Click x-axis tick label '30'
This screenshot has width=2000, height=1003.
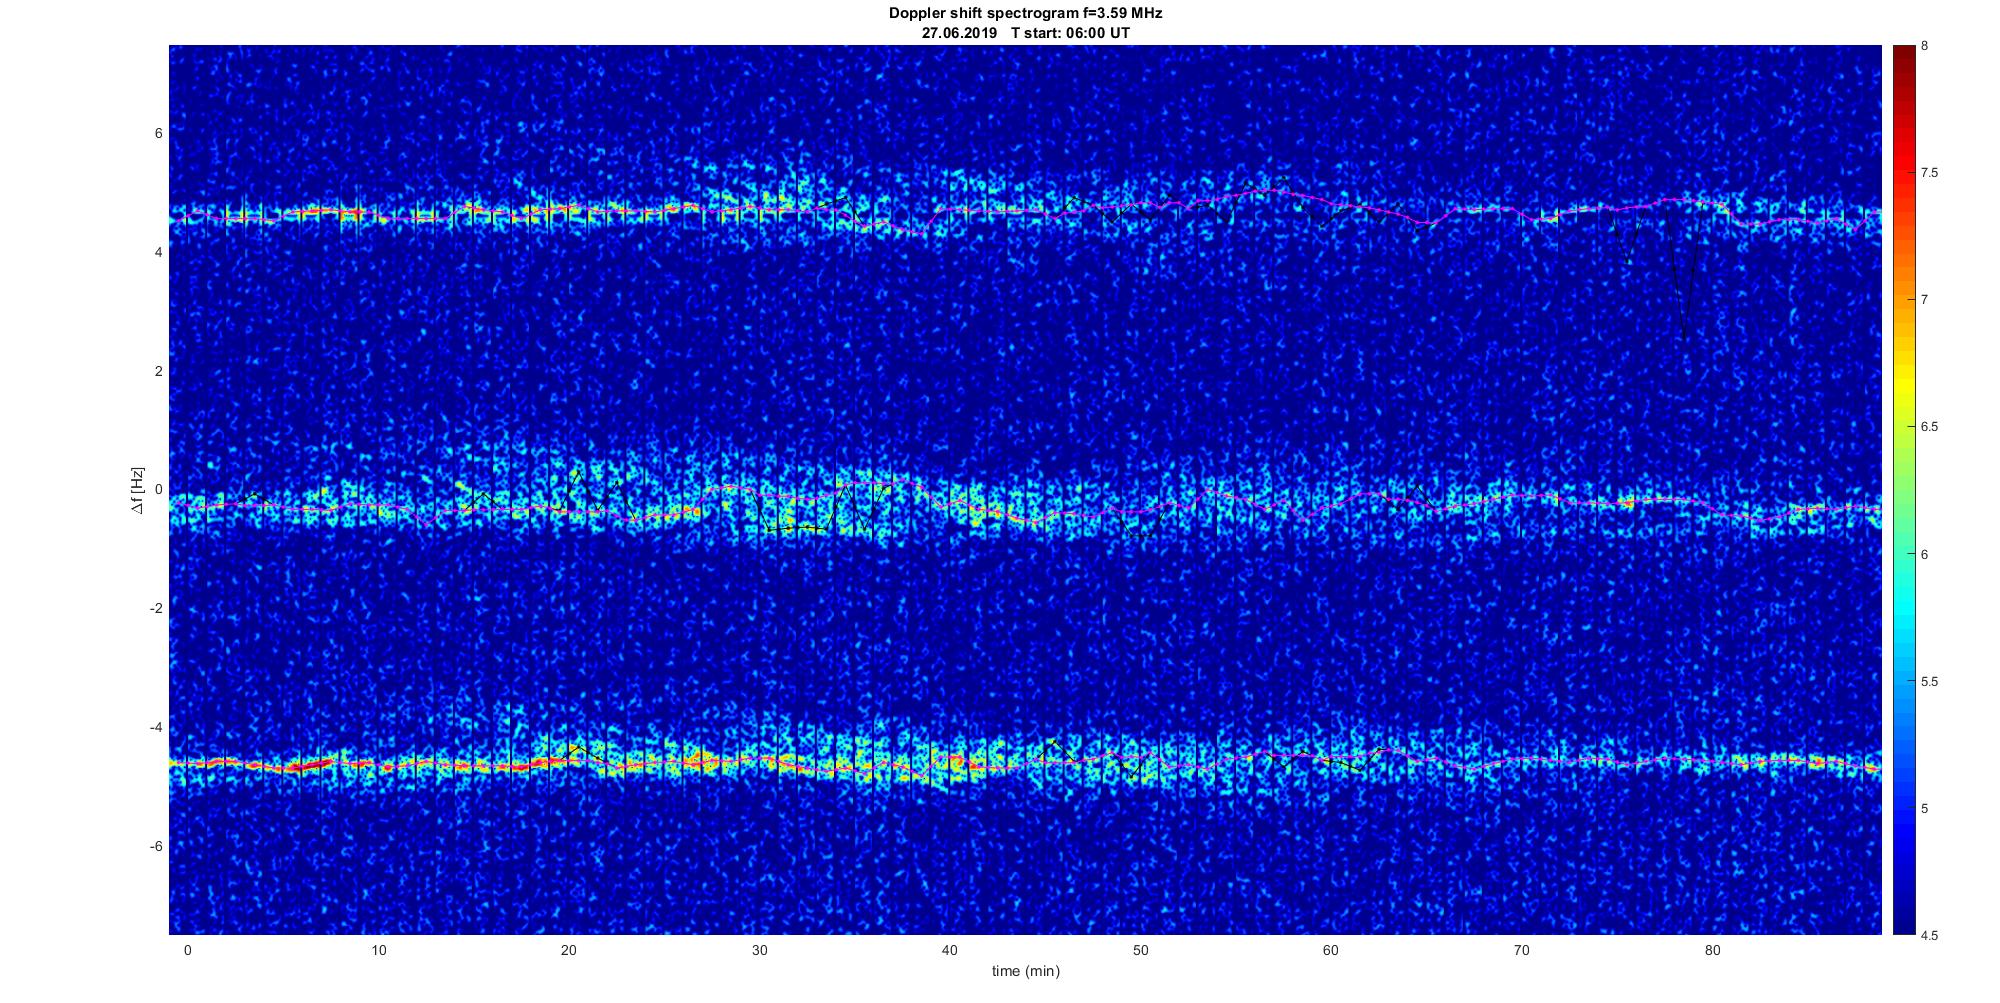[759, 950]
